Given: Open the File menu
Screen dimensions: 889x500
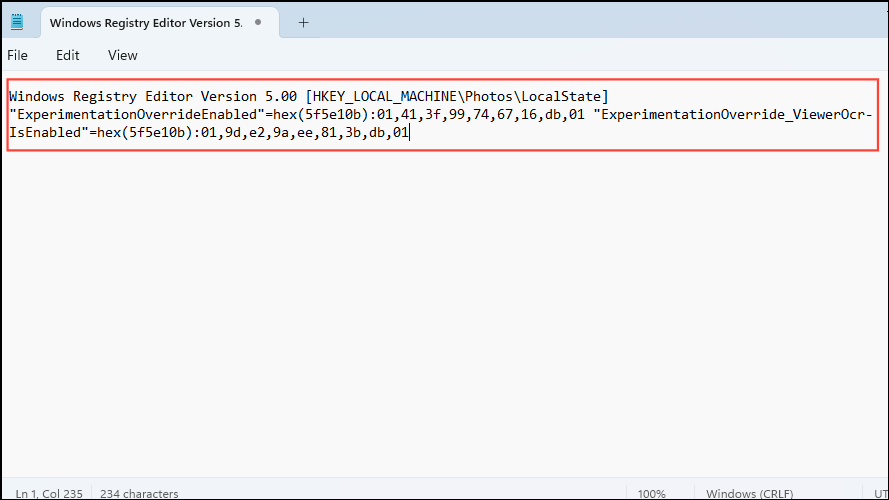Looking at the screenshot, I should coord(18,55).
